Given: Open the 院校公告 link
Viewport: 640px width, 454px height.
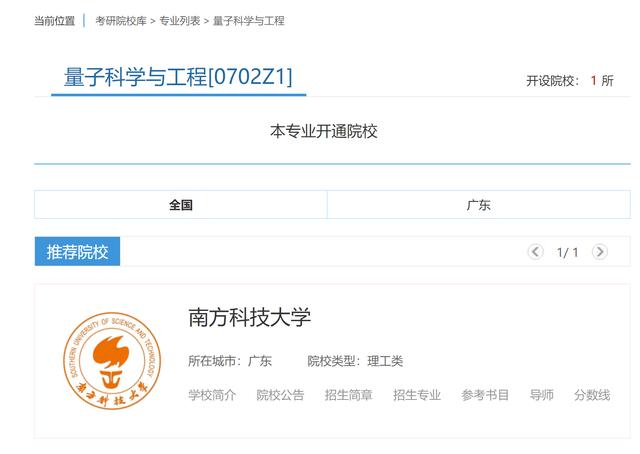Looking at the screenshot, I should pos(280,395).
